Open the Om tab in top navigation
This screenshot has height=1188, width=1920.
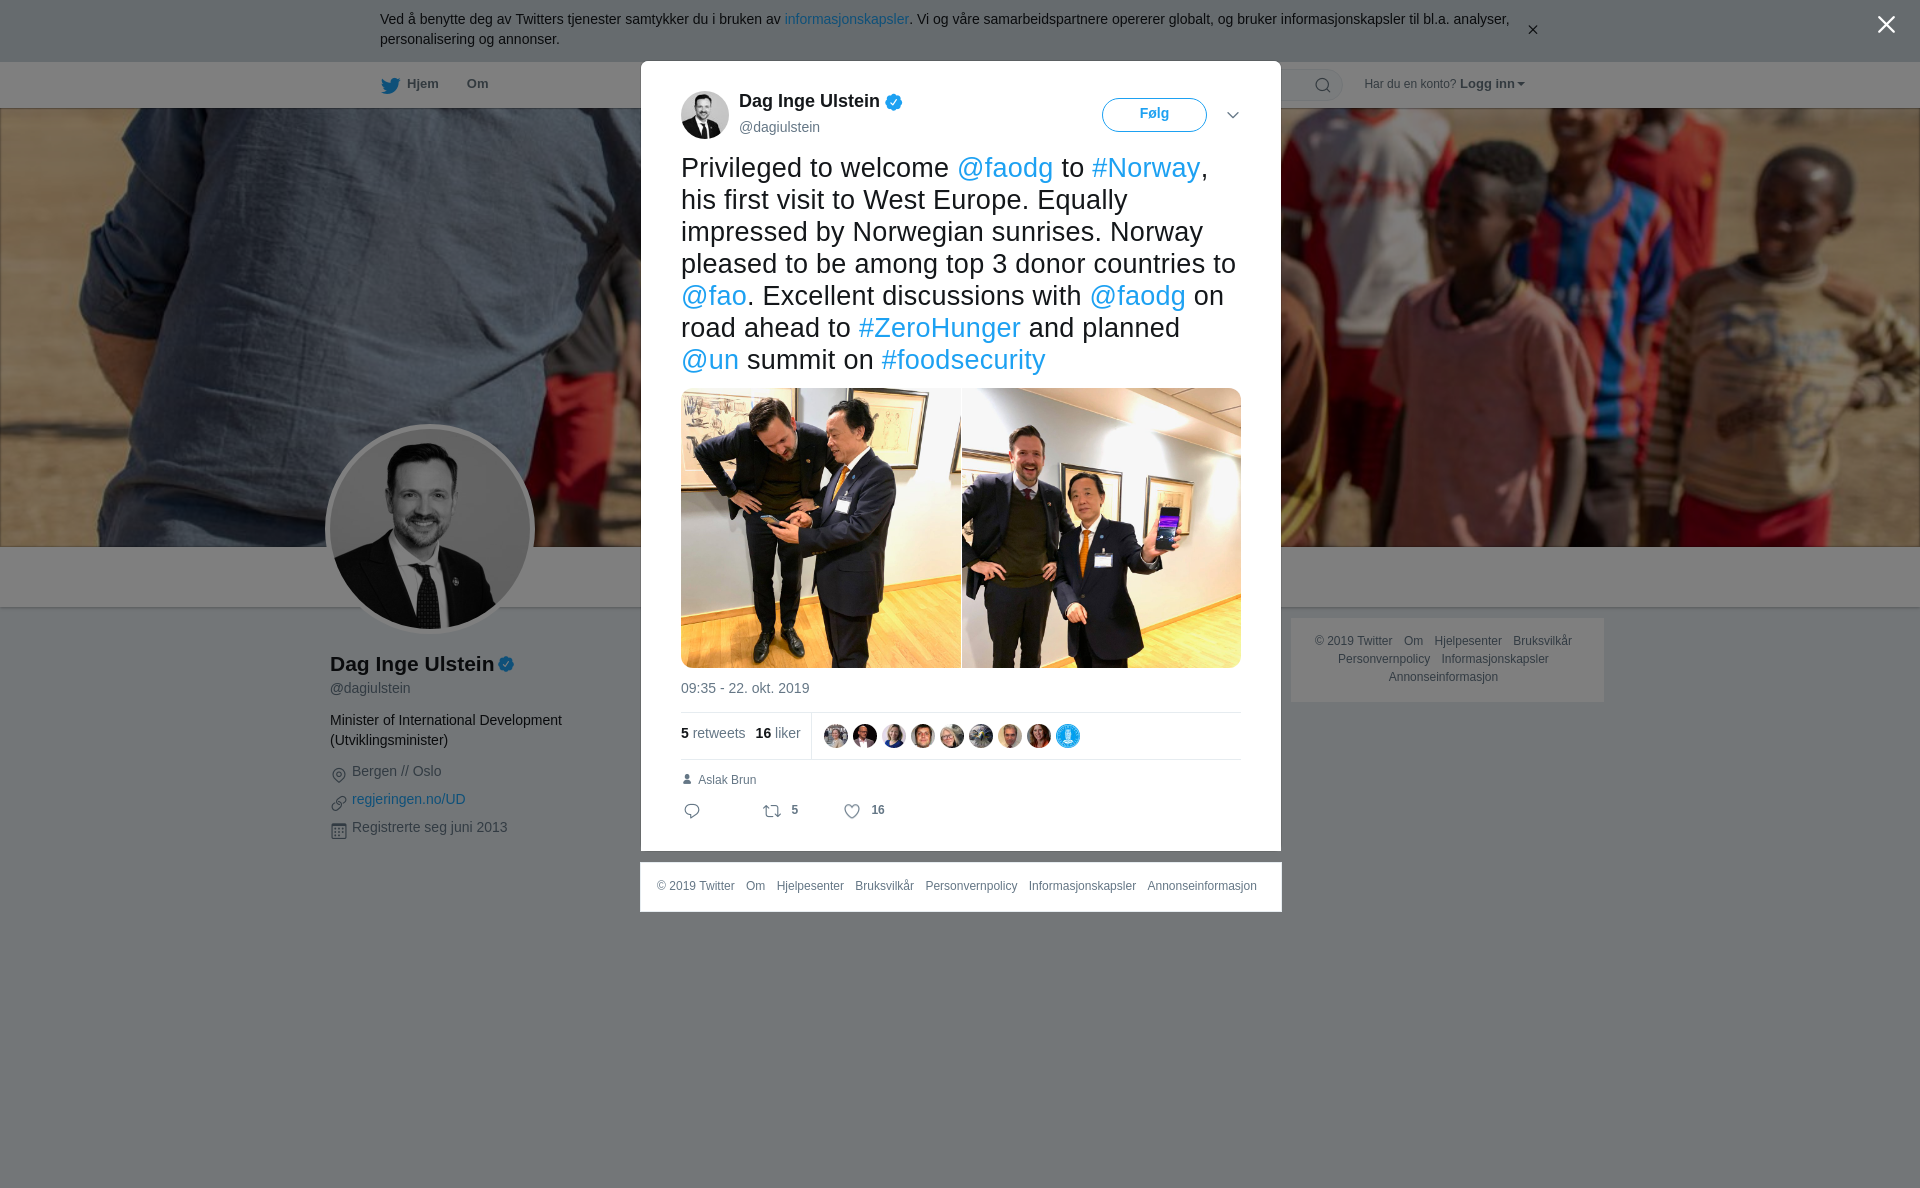point(477,84)
